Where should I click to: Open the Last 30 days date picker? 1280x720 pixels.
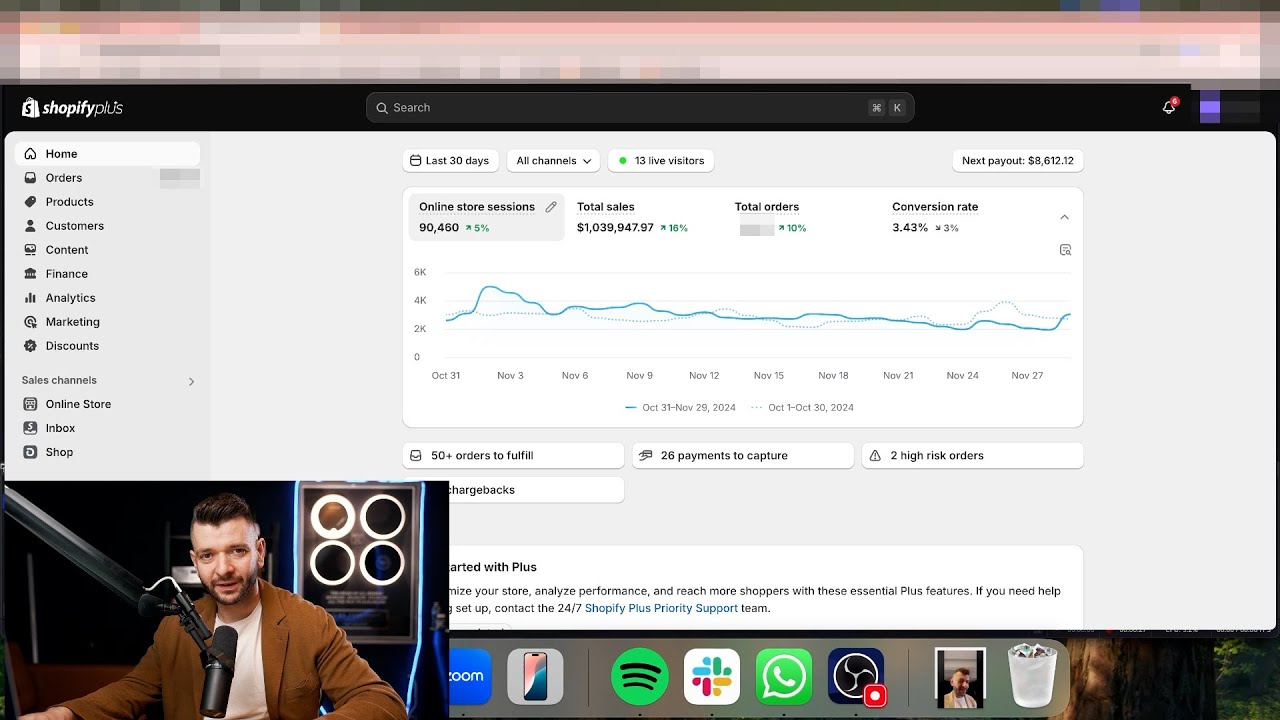[x=450, y=161]
